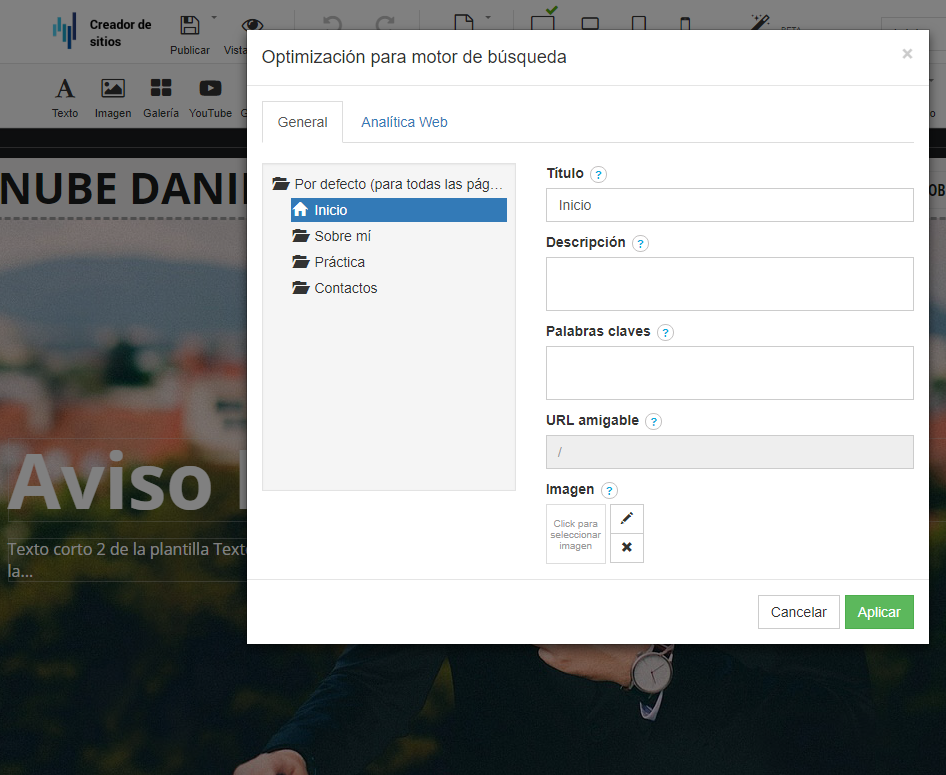Click the URL amigable field
Screen dimensions: 946x775
pyautogui.click(x=729, y=452)
